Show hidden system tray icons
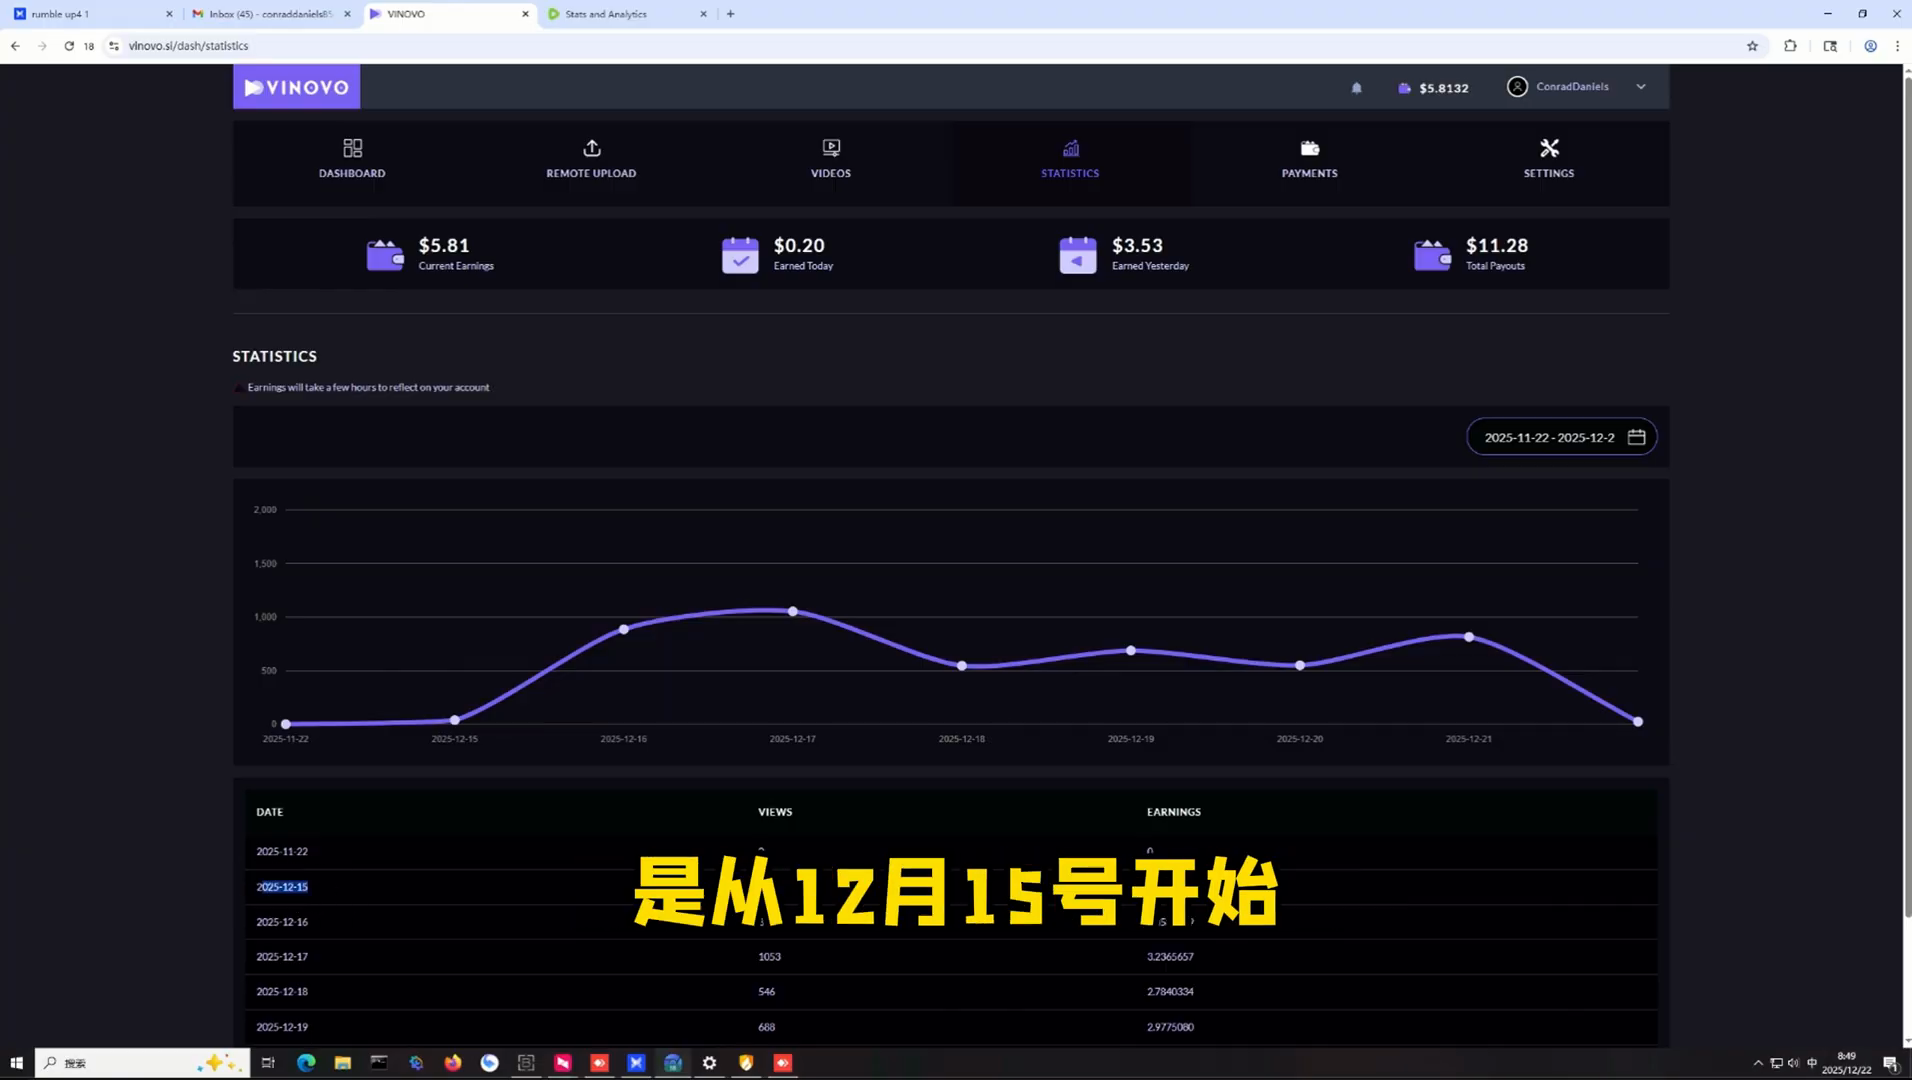 click(x=1758, y=1063)
